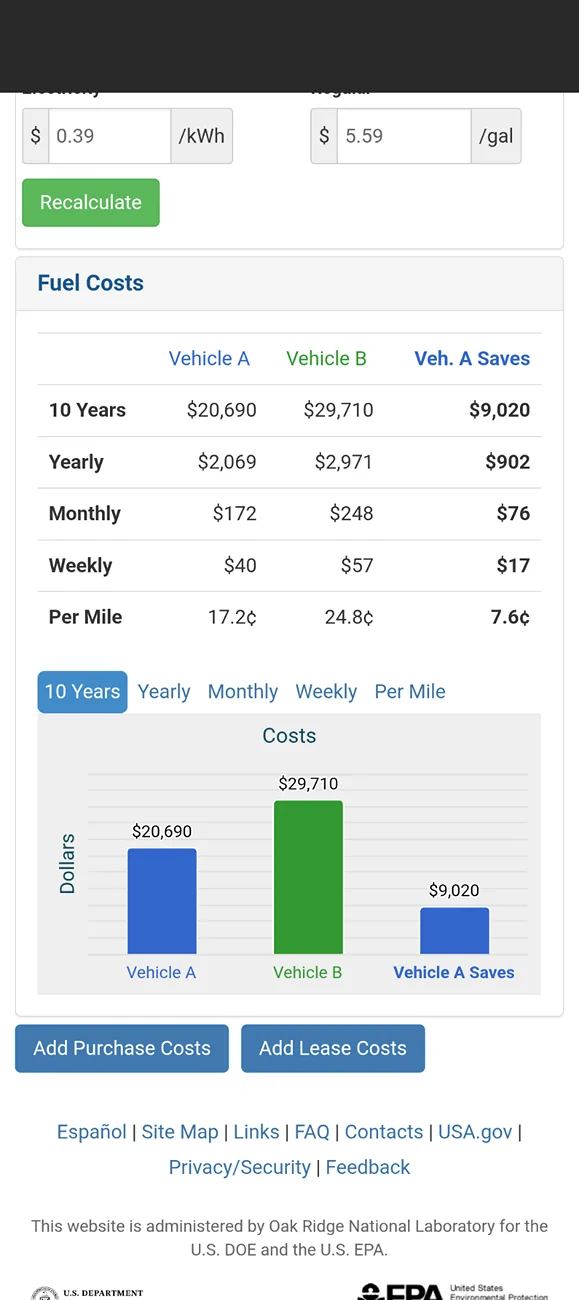579x1300 pixels.
Task: Select the currently active 10 Years tab
Action: coord(82,691)
